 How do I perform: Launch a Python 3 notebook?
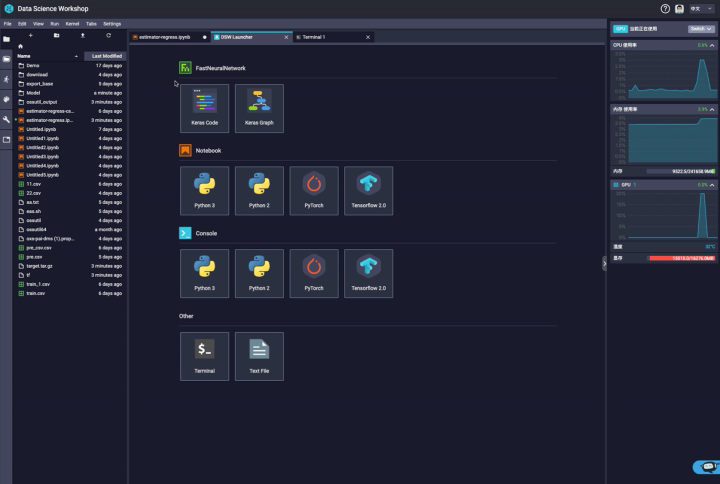point(204,191)
